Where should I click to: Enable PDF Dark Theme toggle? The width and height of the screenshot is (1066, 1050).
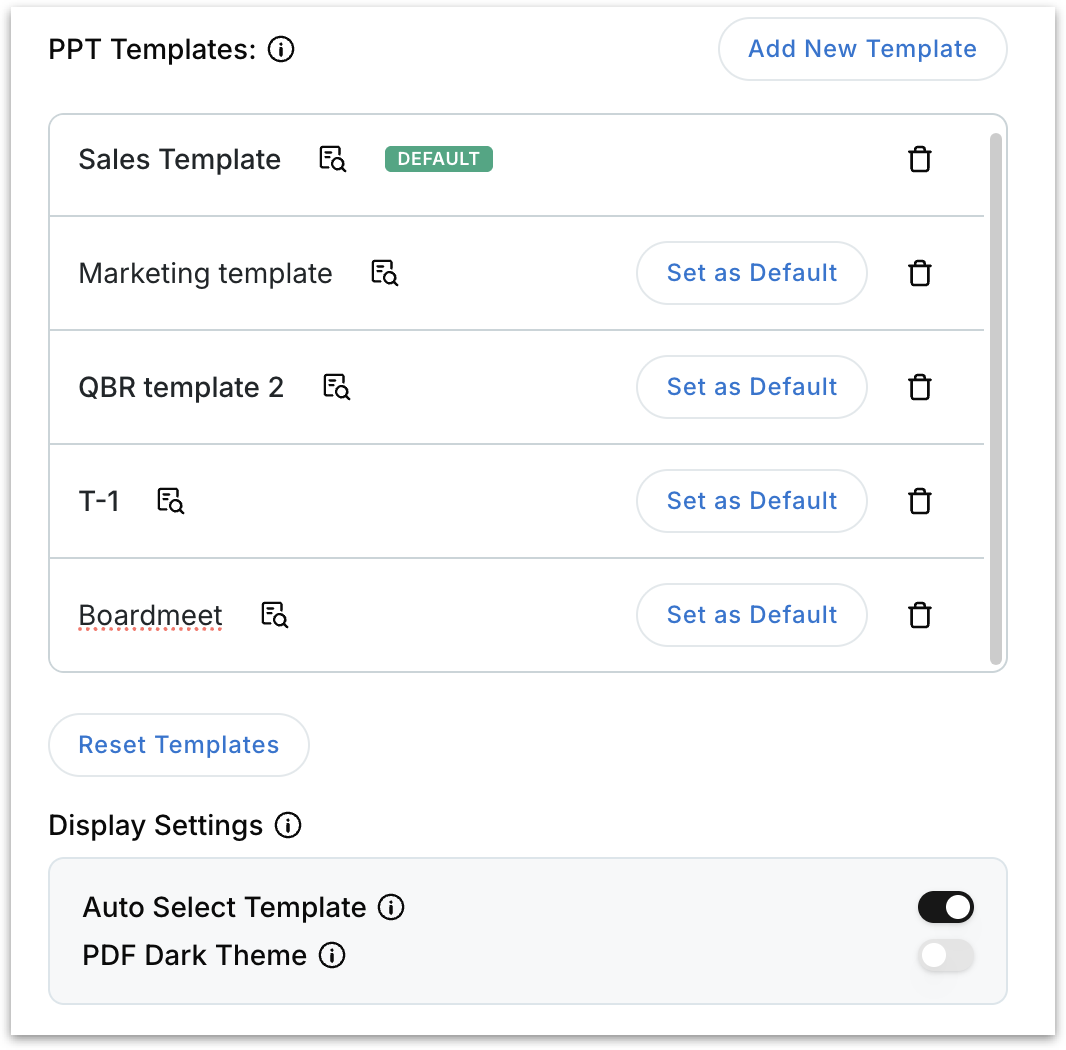[945, 956]
